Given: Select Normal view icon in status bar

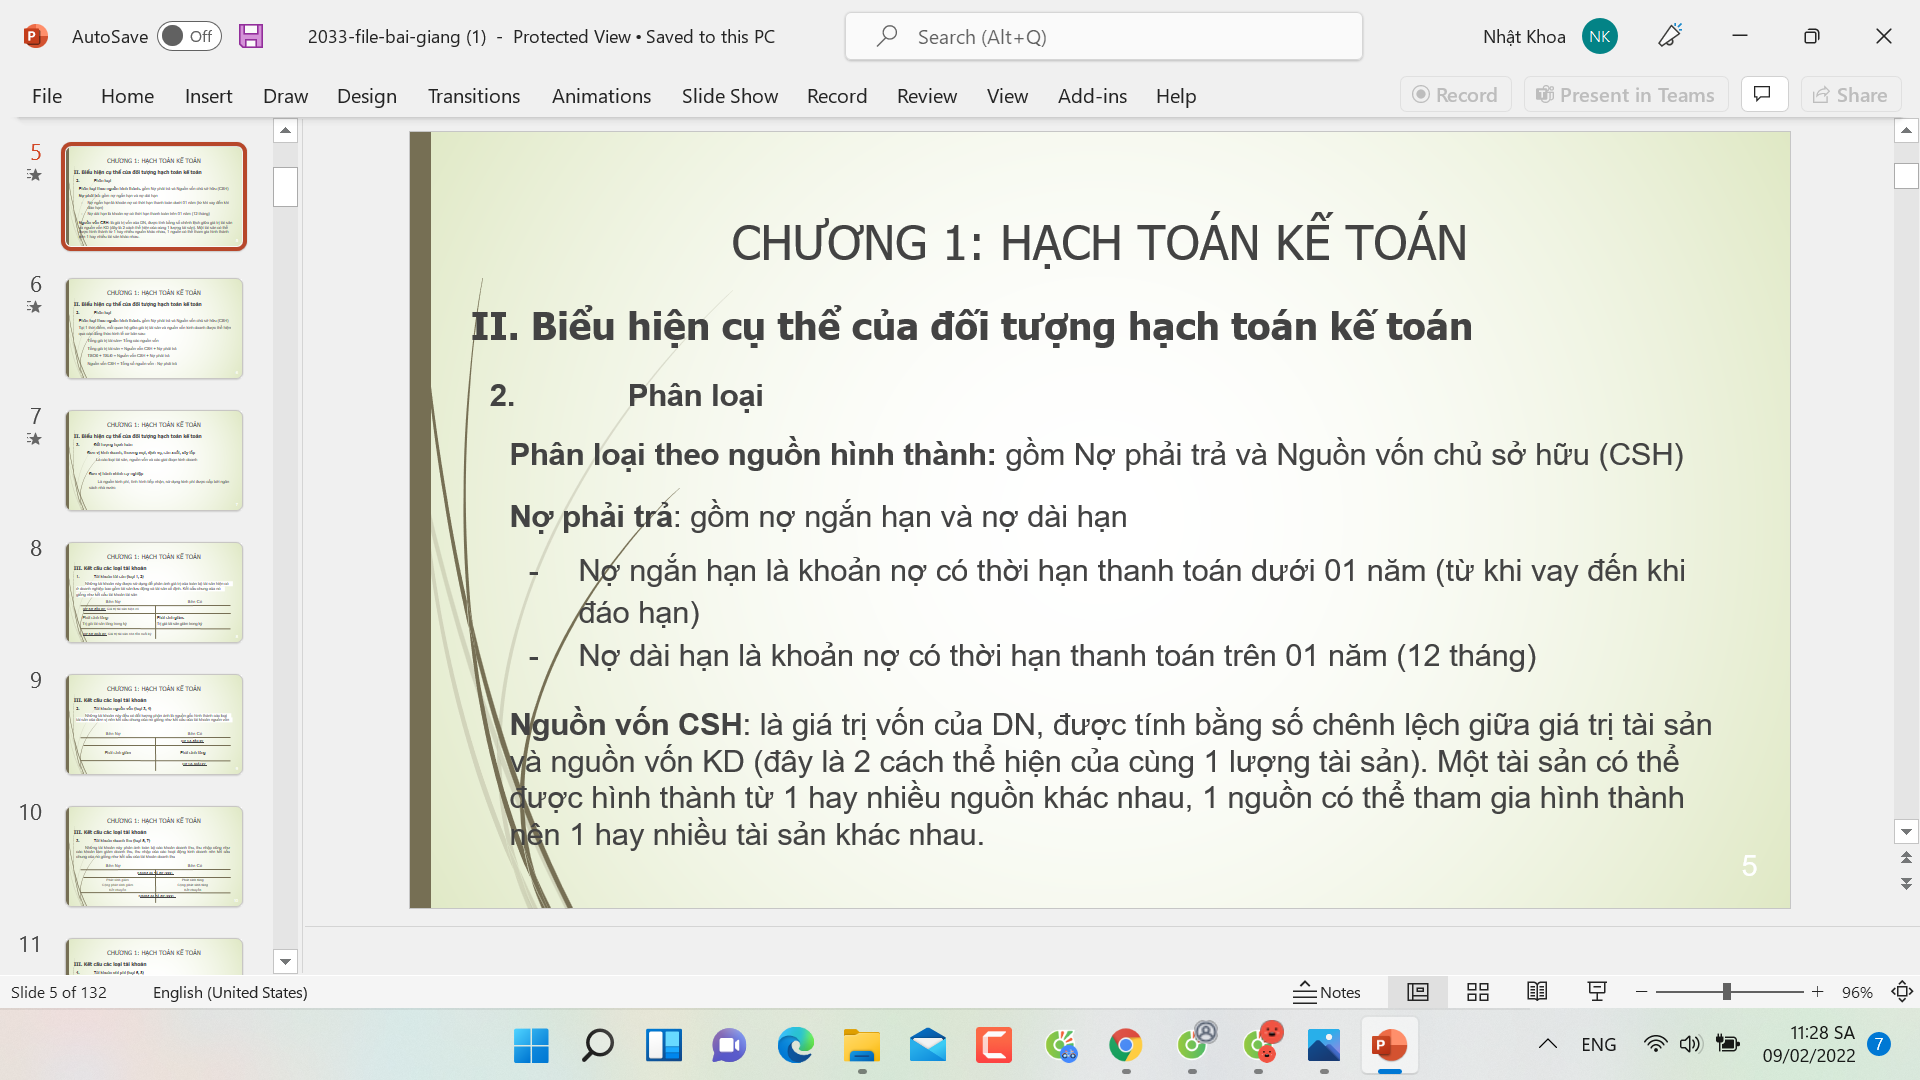Looking at the screenshot, I should coord(1417,992).
